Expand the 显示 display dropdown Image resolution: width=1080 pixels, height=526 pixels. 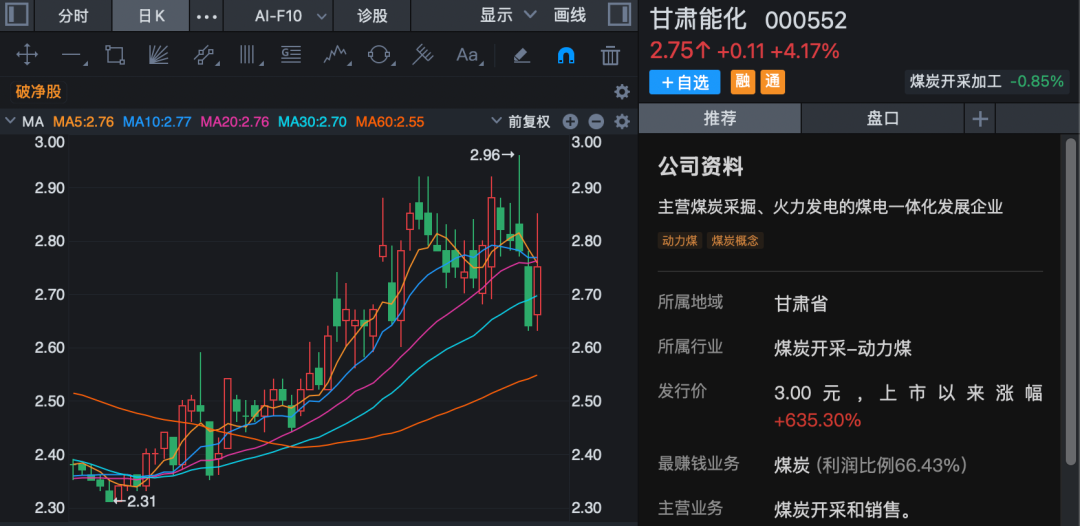(x=505, y=16)
